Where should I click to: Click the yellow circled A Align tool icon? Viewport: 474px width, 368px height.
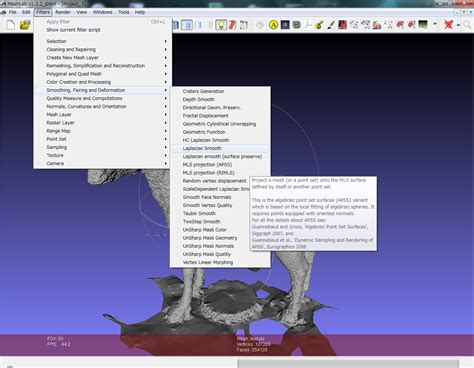tap(273, 25)
